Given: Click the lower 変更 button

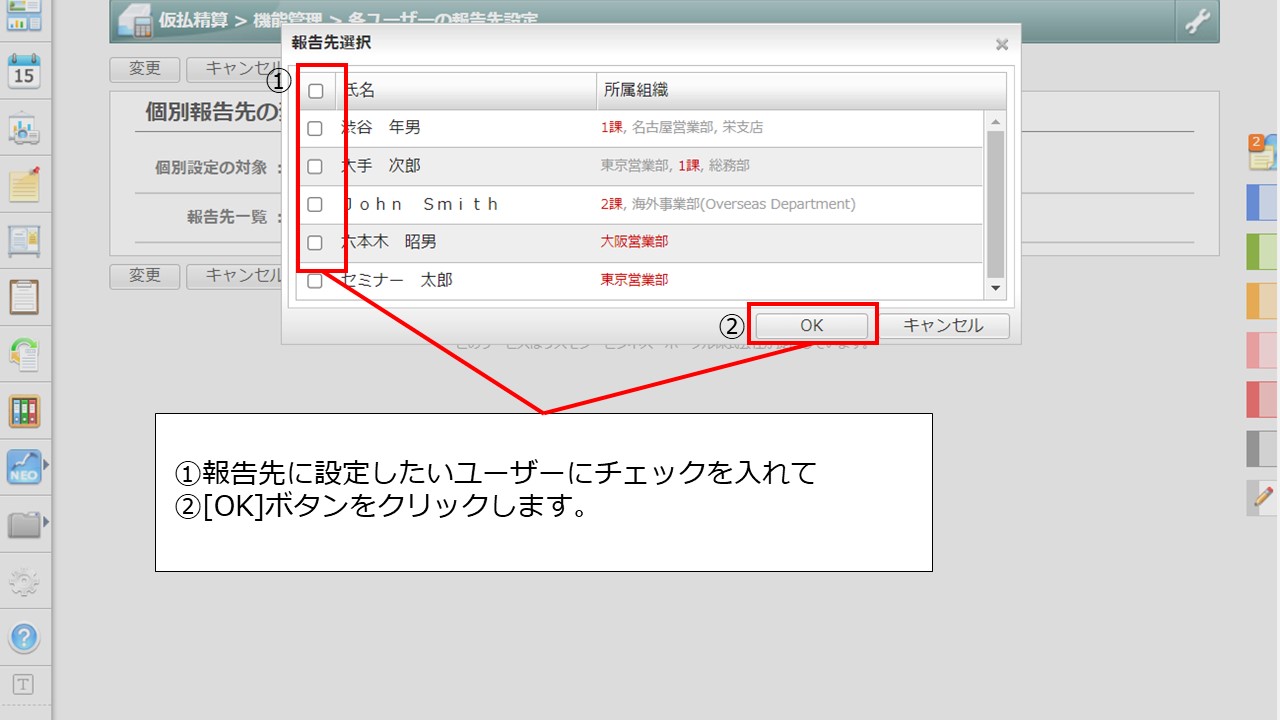Looking at the screenshot, I should tap(145, 276).
